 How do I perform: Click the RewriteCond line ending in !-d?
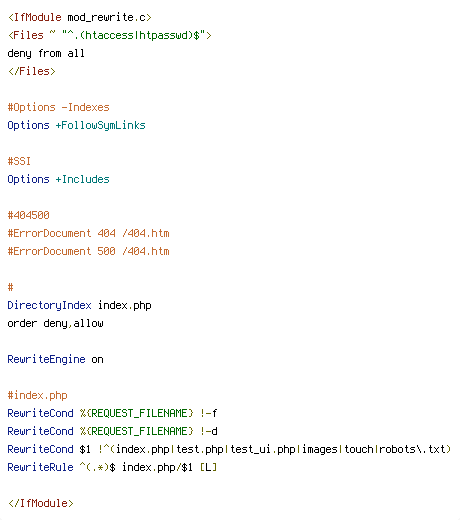(112, 431)
